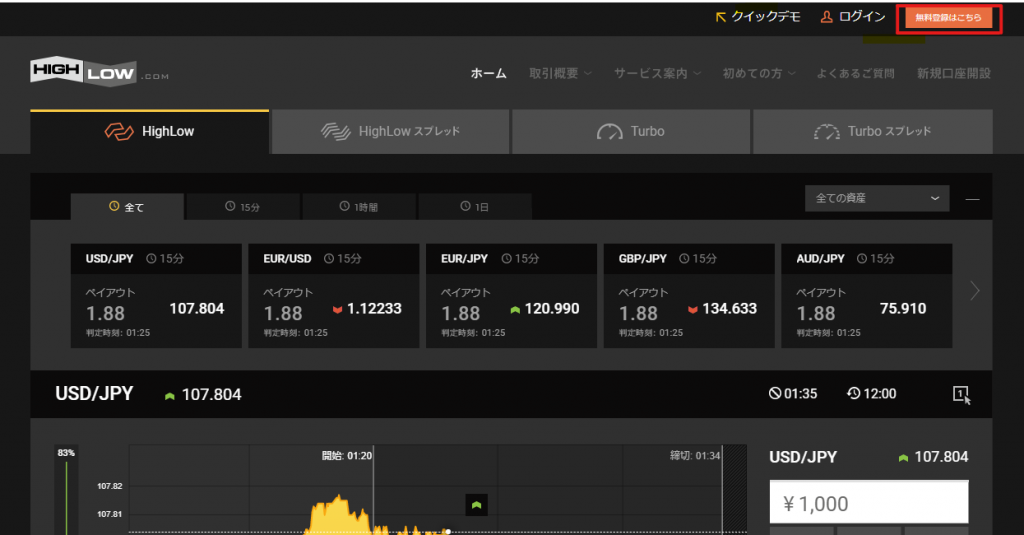Viewport: 1024px width, 535px height.
Task: Click the orange free registration button
Action: (x=948, y=18)
